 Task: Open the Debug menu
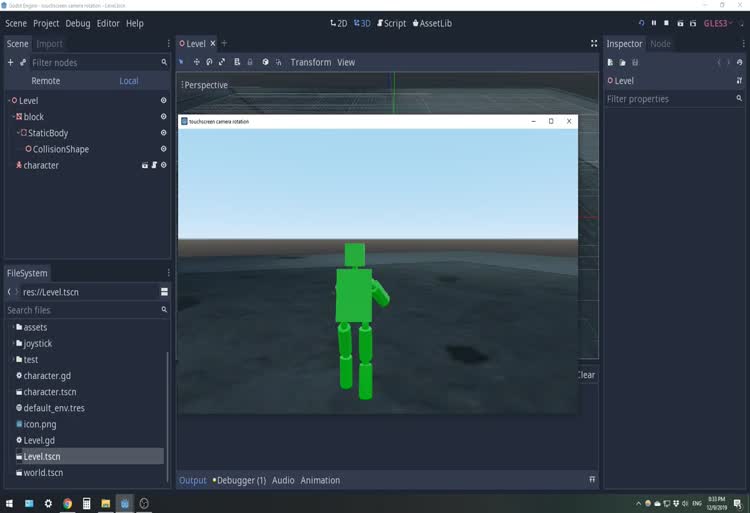(x=78, y=23)
